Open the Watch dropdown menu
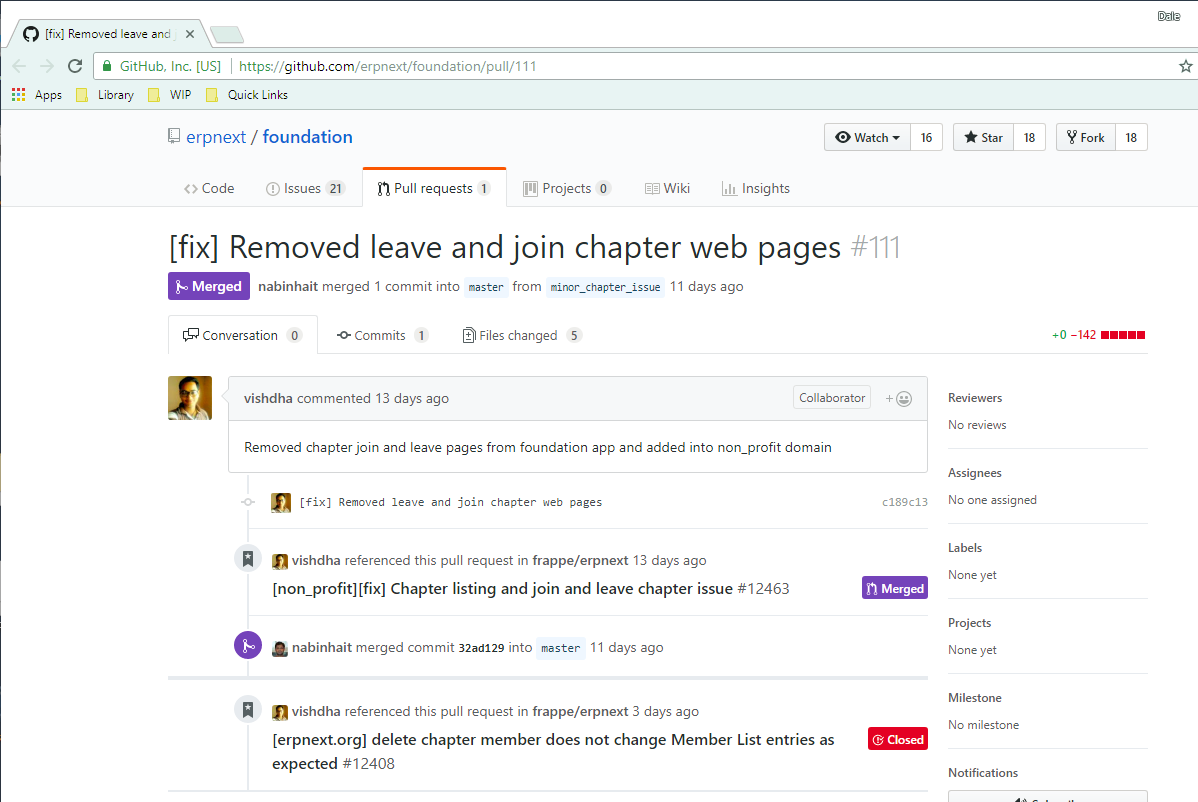This screenshot has width=1198, height=802. (867, 137)
